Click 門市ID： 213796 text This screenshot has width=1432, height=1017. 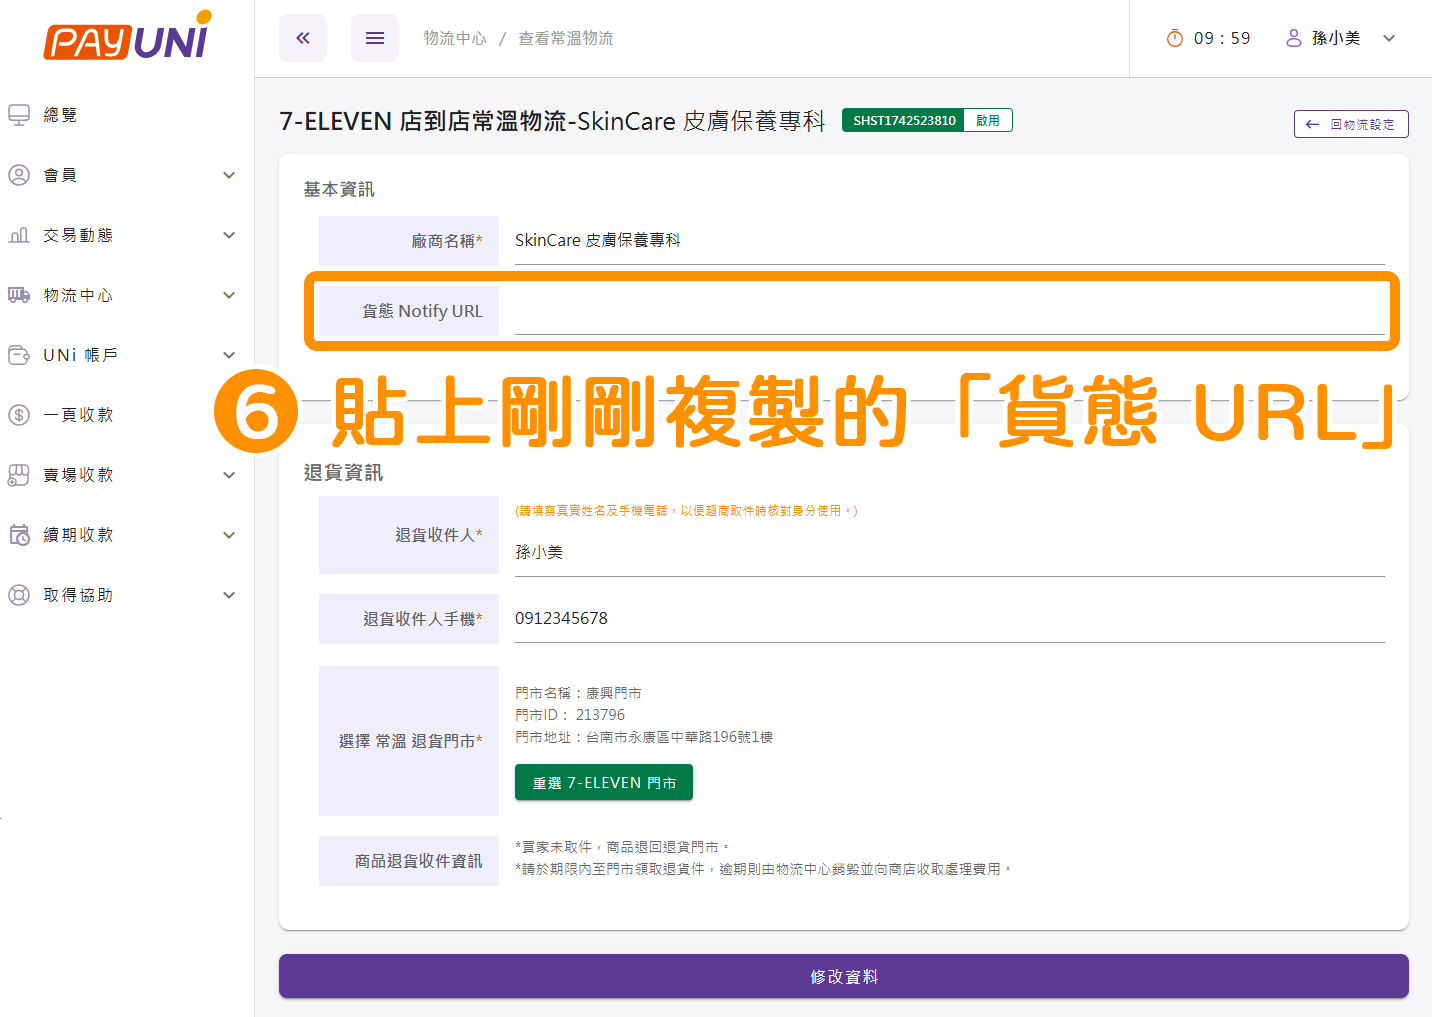[x=570, y=715]
